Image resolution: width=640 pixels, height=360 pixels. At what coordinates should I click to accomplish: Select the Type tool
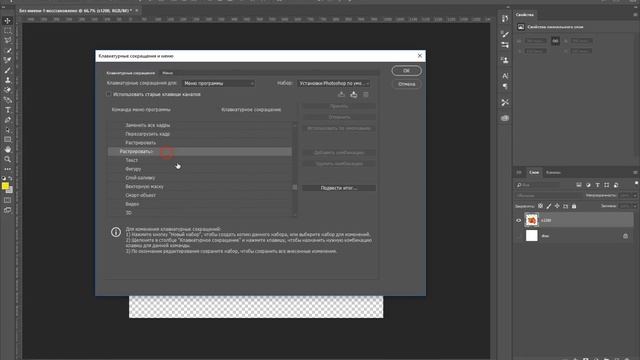tap(7, 110)
